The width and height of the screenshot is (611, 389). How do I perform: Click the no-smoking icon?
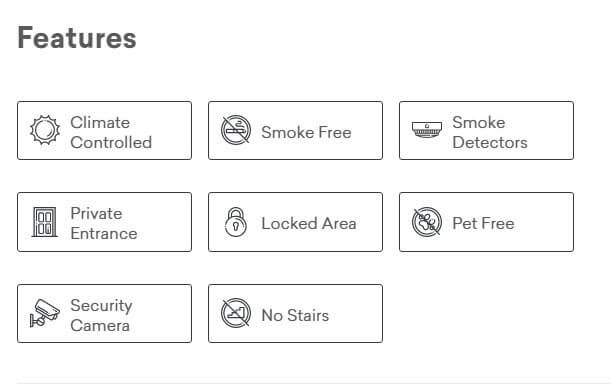click(x=236, y=130)
